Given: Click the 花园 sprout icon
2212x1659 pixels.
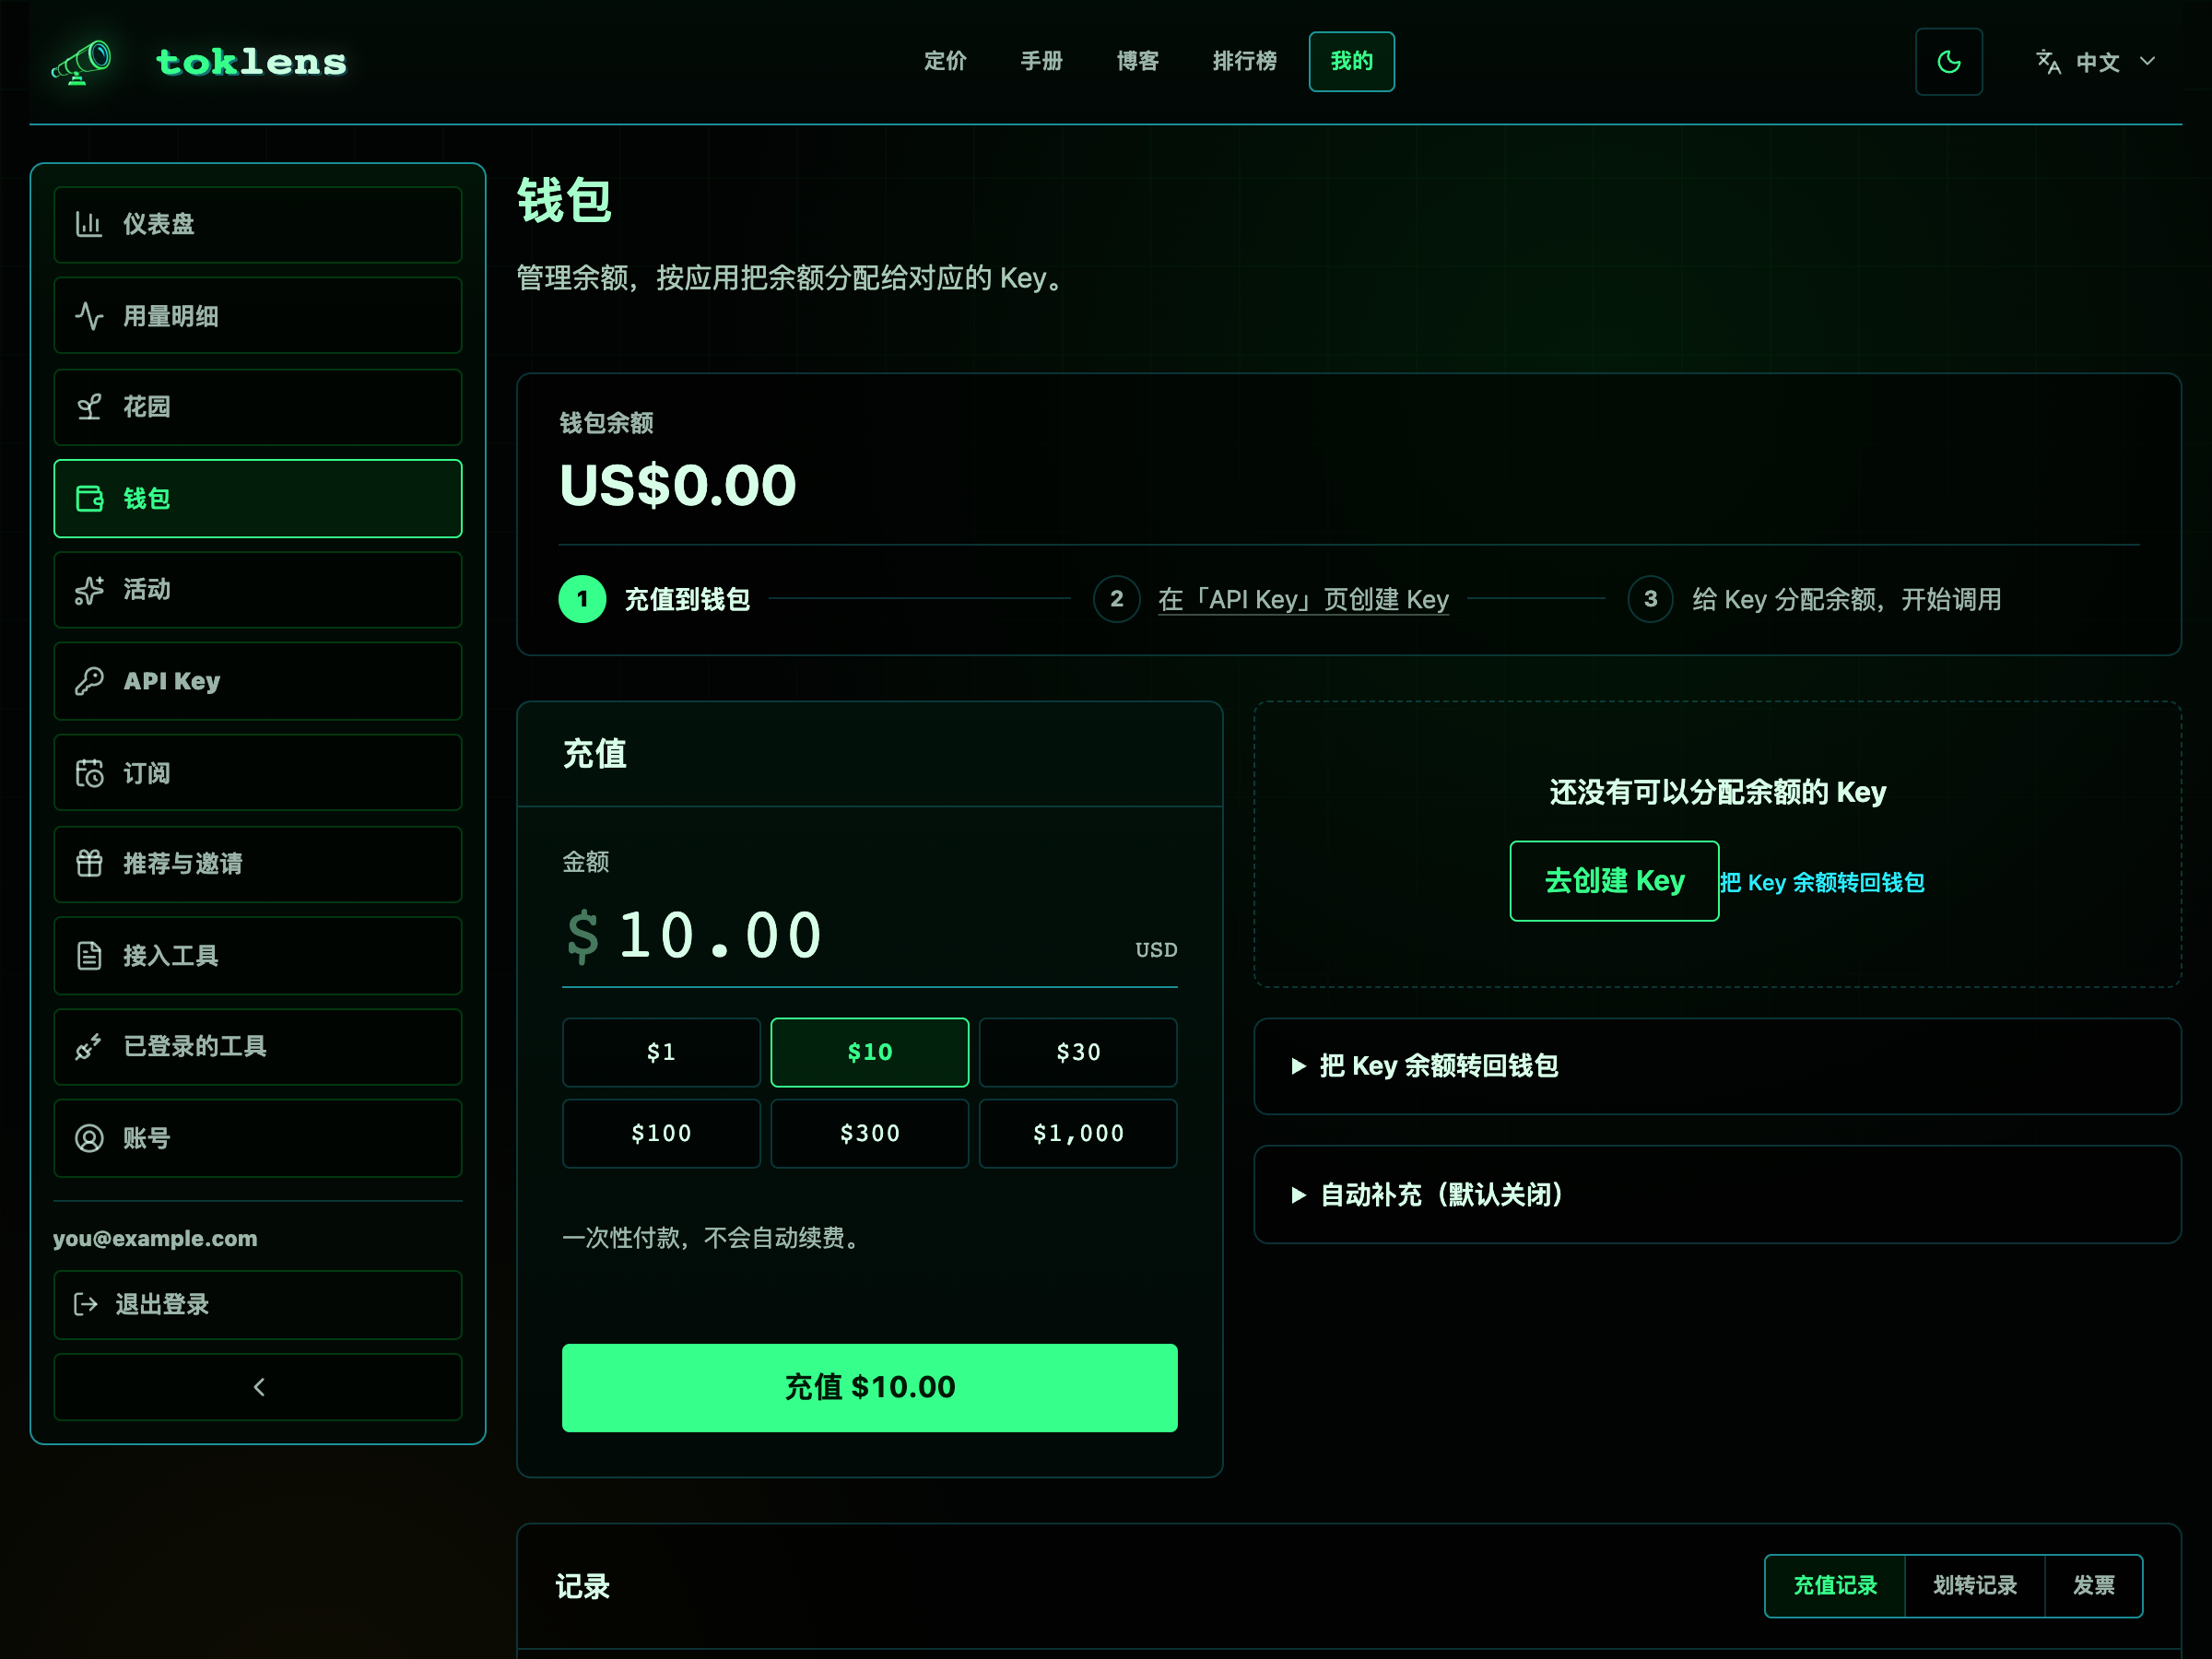Looking at the screenshot, I should (x=89, y=407).
